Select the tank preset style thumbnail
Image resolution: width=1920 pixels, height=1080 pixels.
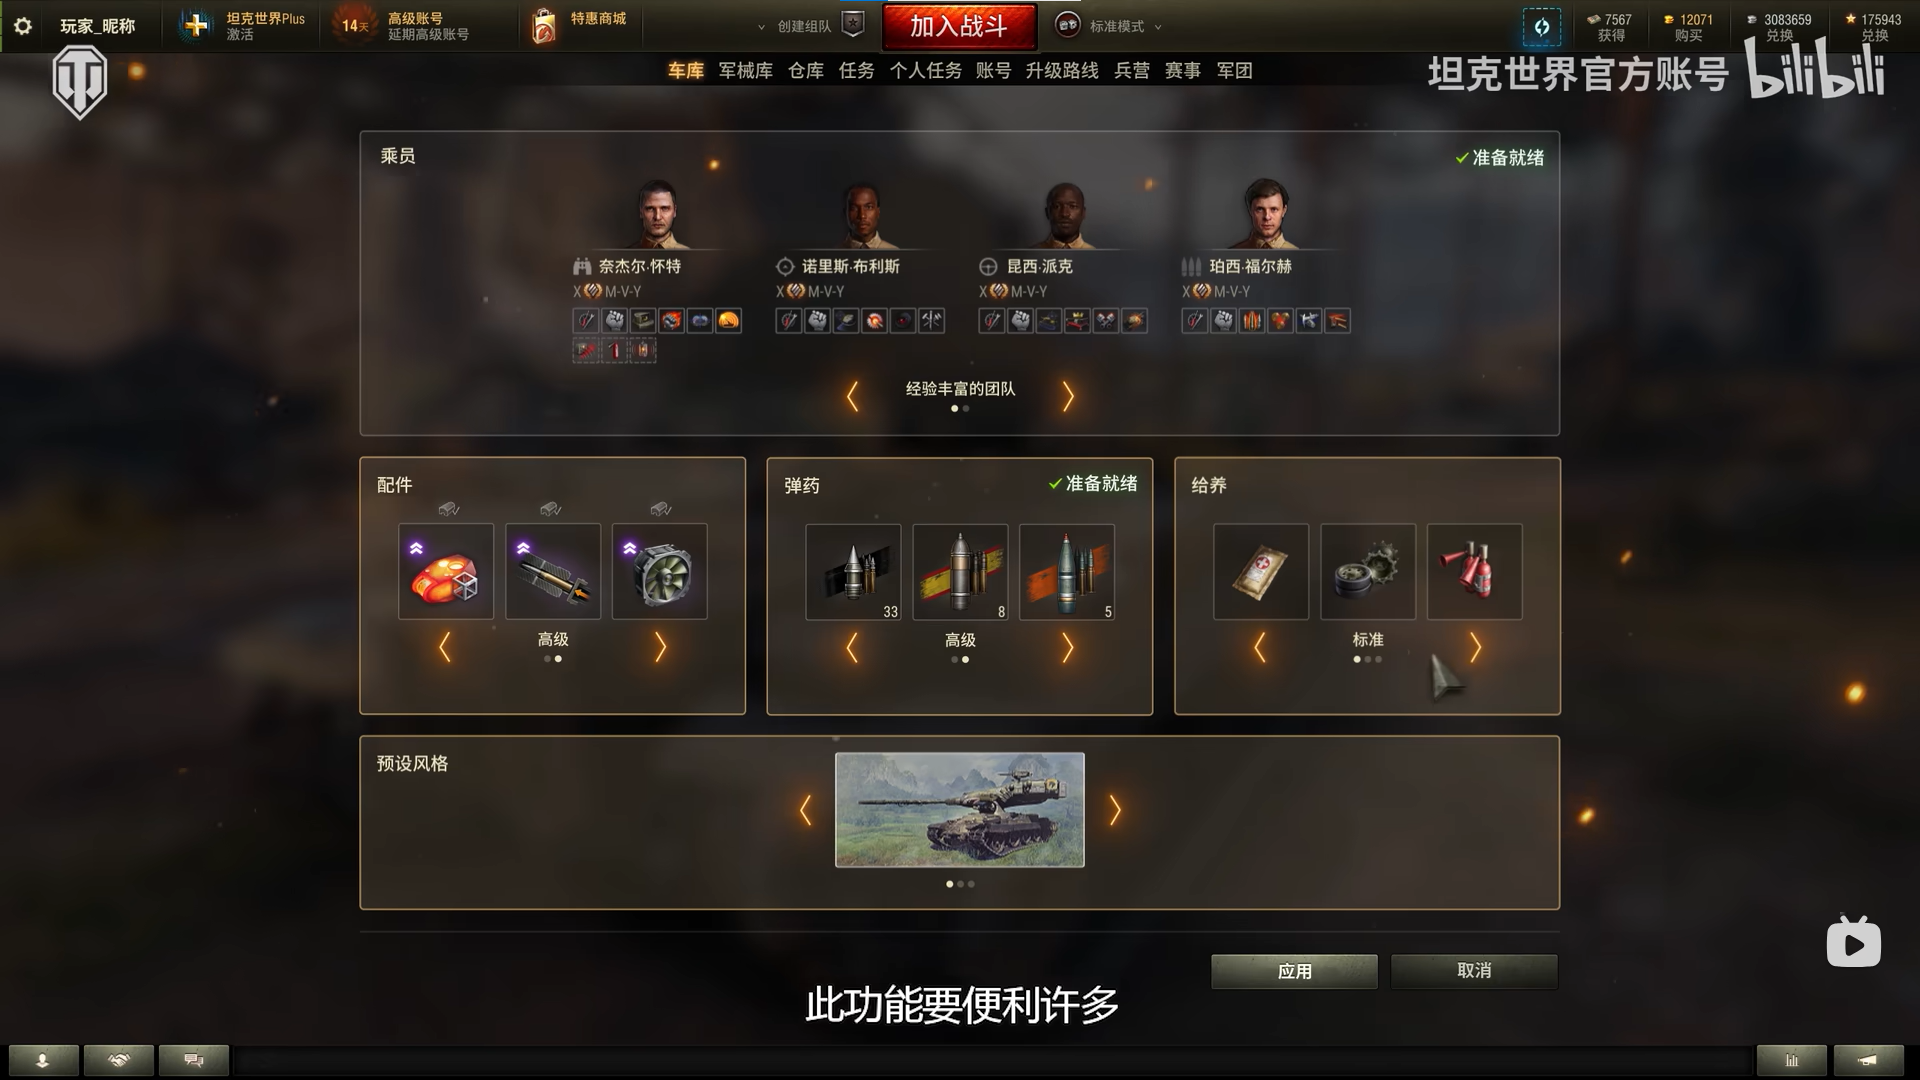(960, 810)
